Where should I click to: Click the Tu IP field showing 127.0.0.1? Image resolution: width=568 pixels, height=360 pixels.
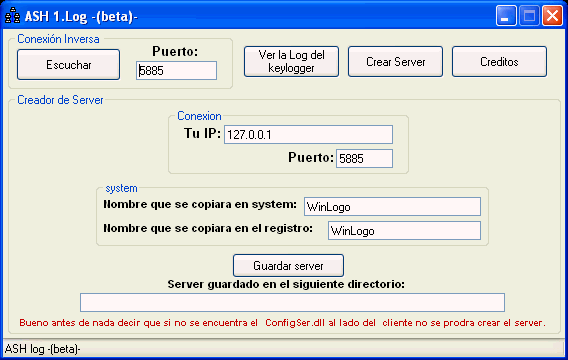(308, 135)
